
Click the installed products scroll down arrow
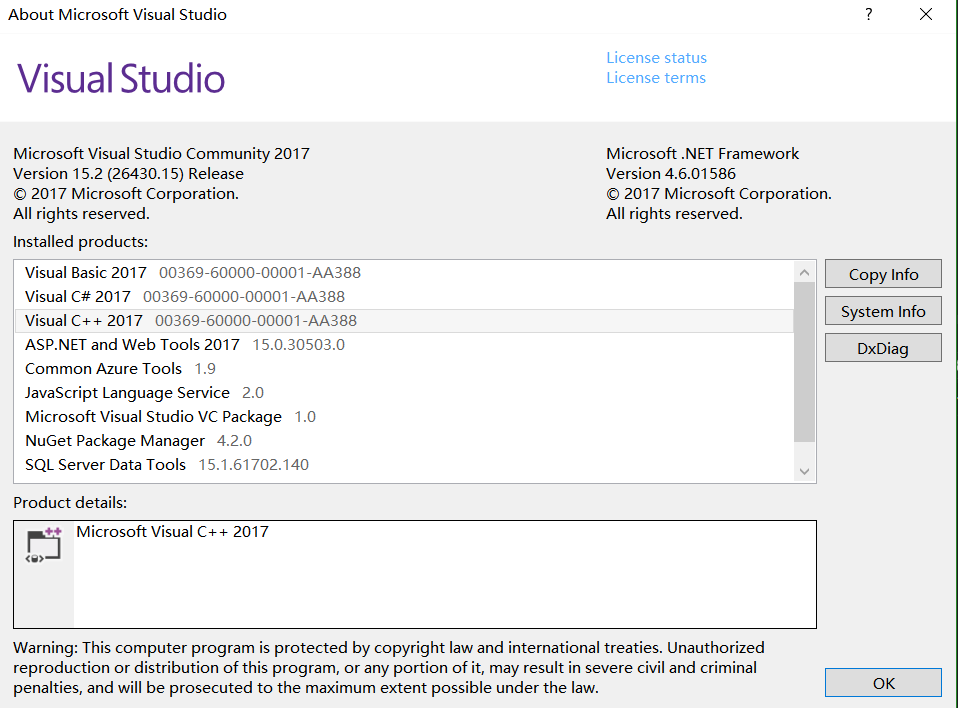tap(804, 471)
